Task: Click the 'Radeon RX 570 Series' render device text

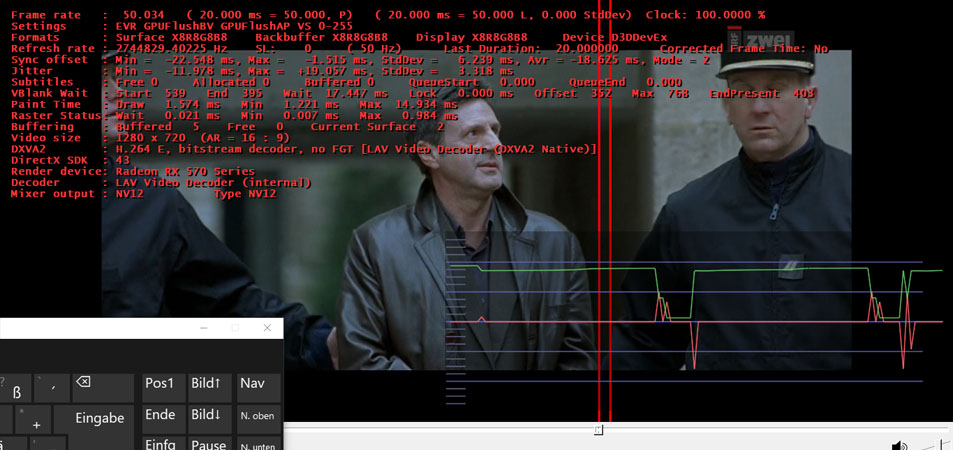Action: 185,171
